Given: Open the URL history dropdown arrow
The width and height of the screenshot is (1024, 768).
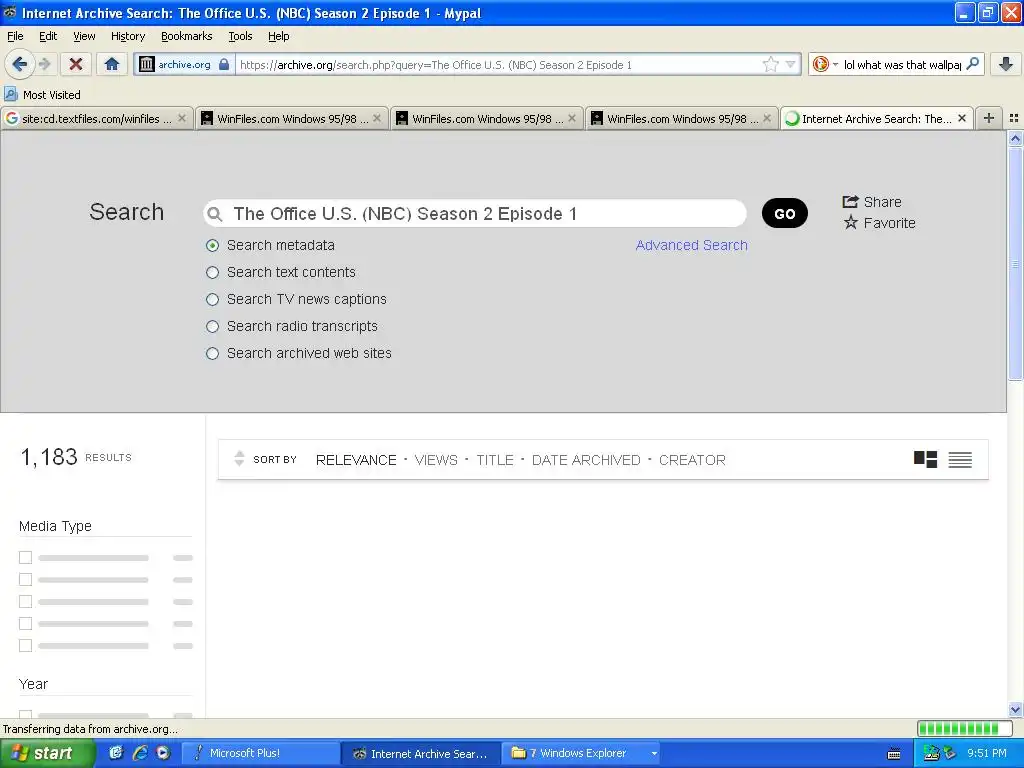Looking at the screenshot, I should 790,64.
